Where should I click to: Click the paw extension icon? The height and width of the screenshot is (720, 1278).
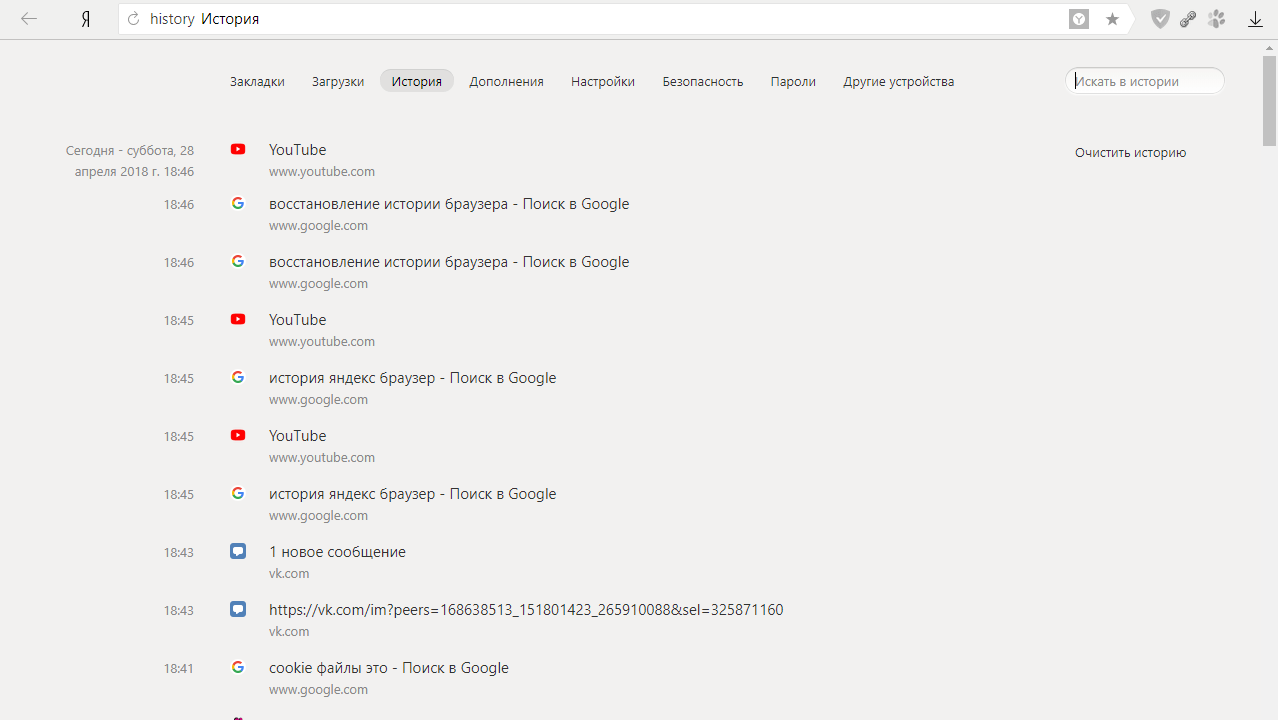(x=1216, y=19)
